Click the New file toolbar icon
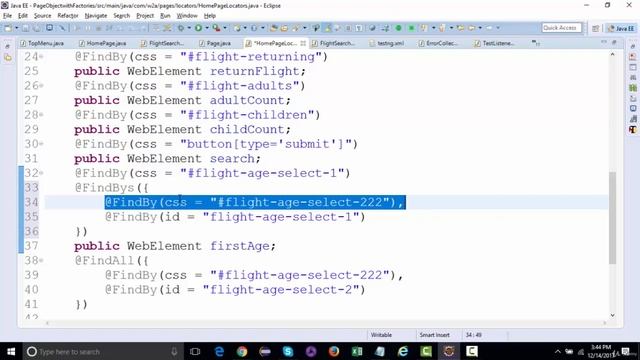The image size is (640, 360). click(8, 28)
